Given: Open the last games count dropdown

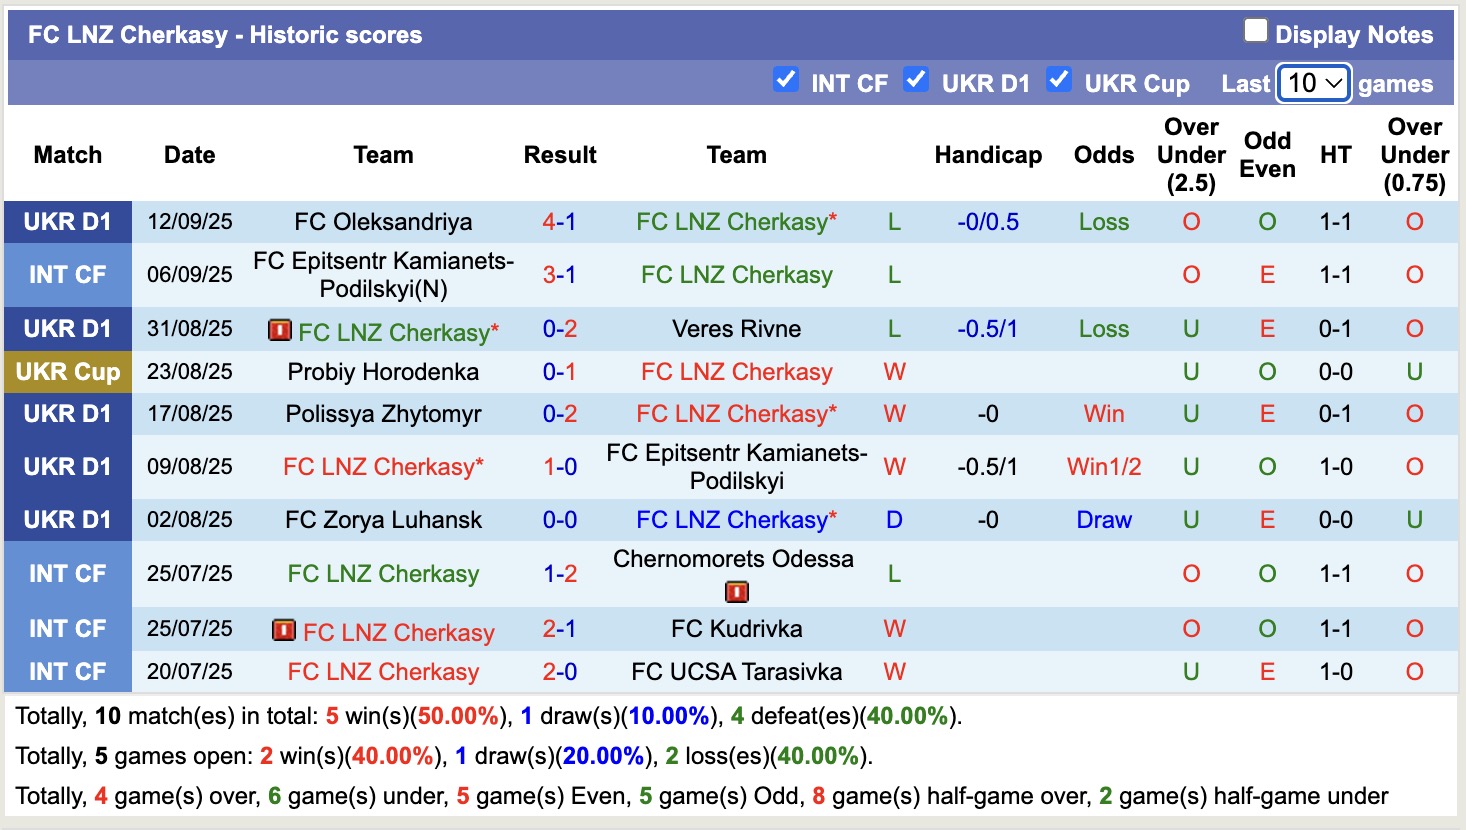Looking at the screenshot, I should (x=1313, y=83).
